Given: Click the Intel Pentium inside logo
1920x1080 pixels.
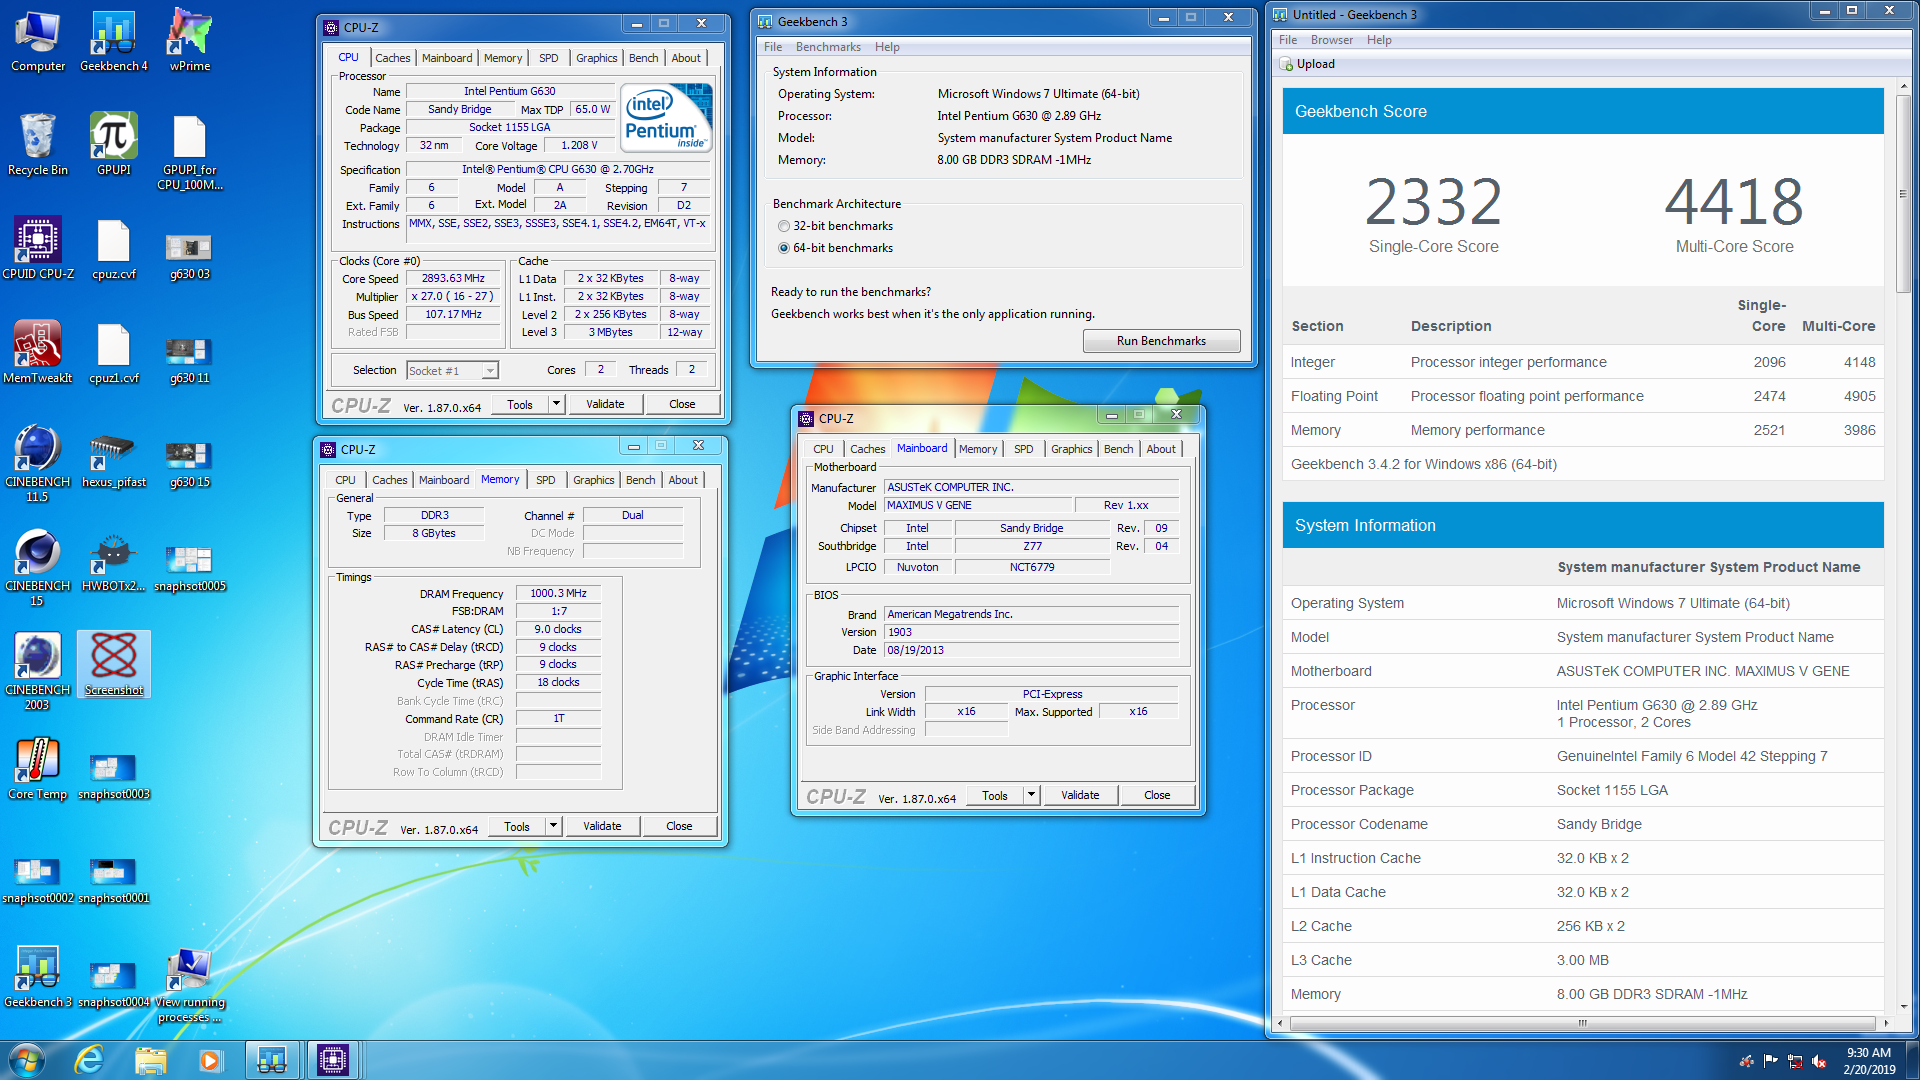Looking at the screenshot, I should (667, 117).
